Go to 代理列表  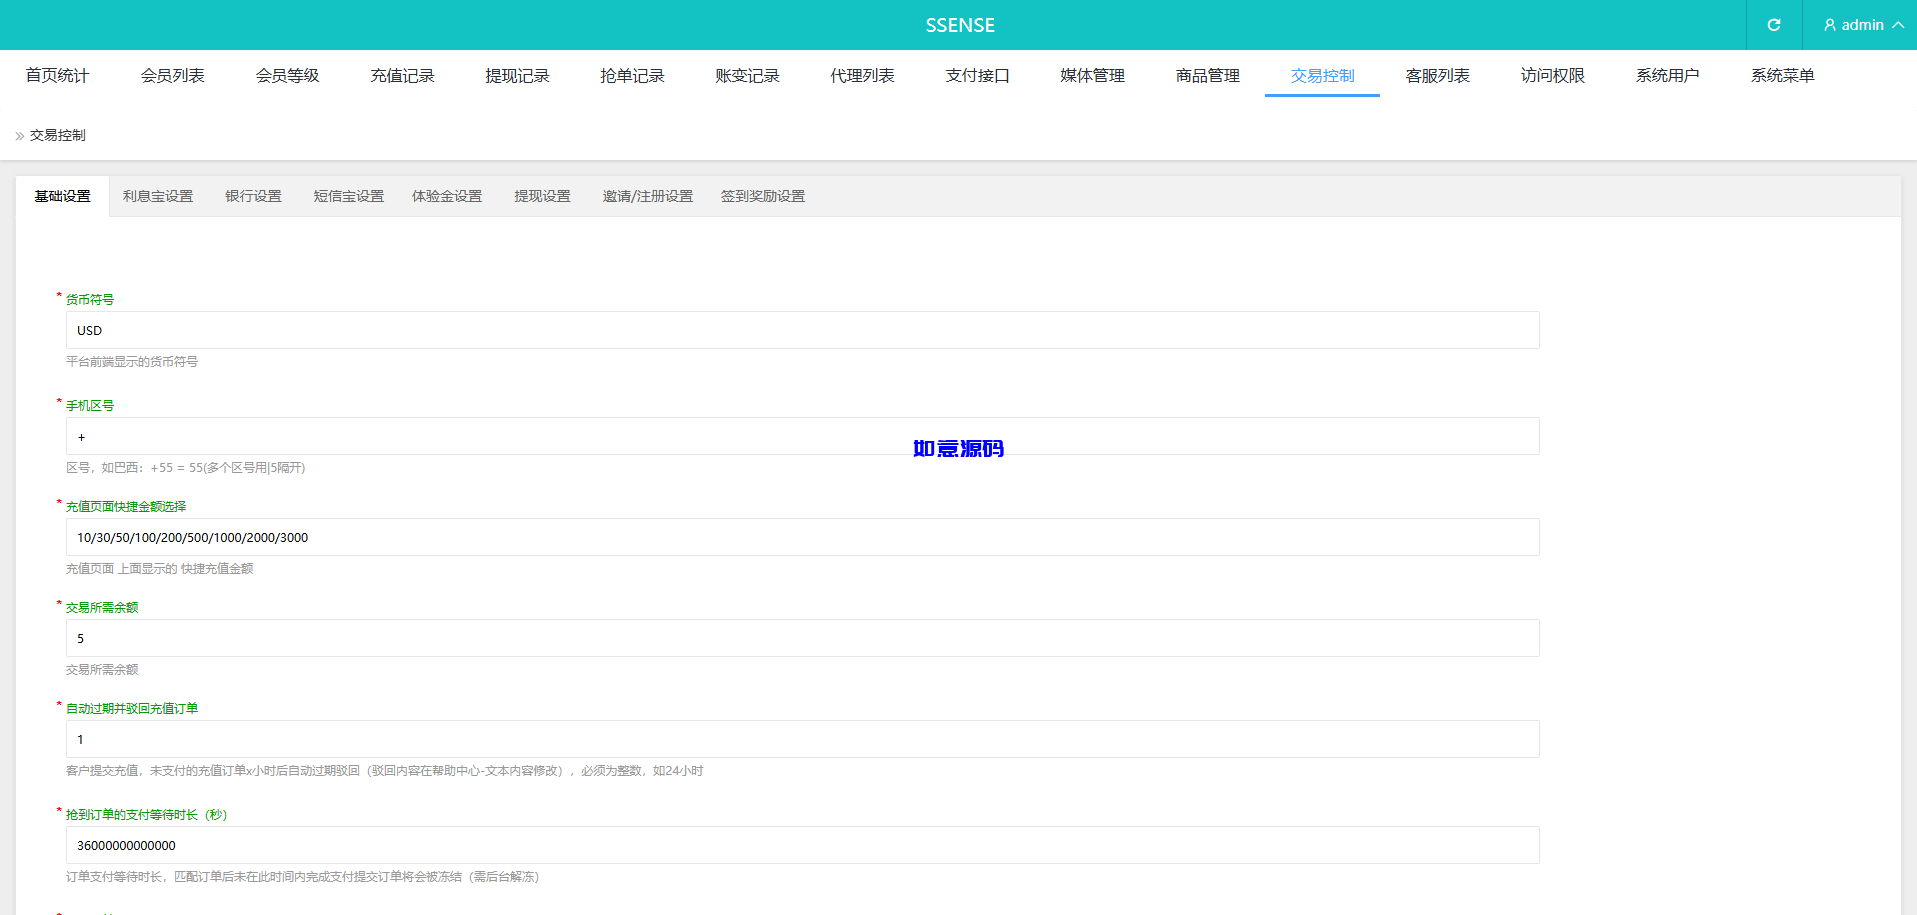[862, 76]
